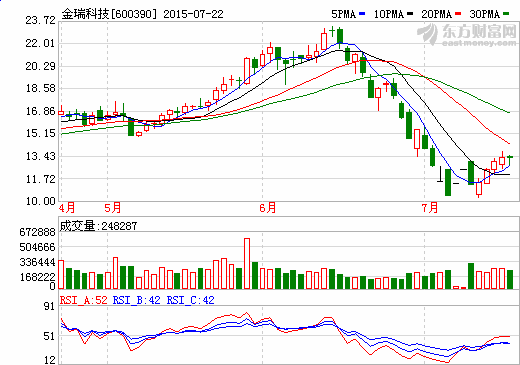The height and width of the screenshot is (365, 520).
Task: Click the date 2015-07-22 in header
Action: point(193,14)
